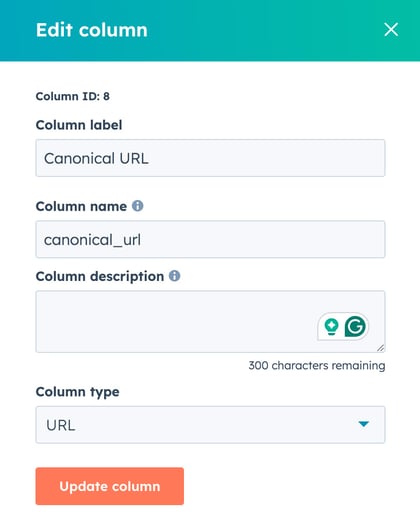Click the Edit column header title
The height and width of the screenshot is (525, 420).
coord(92,30)
